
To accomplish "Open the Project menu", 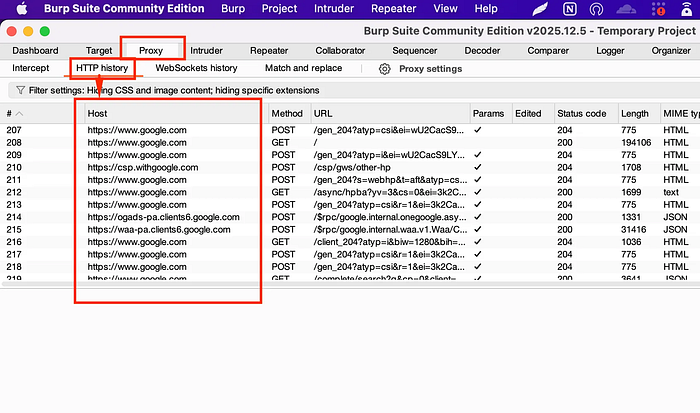I will coord(279,8).
